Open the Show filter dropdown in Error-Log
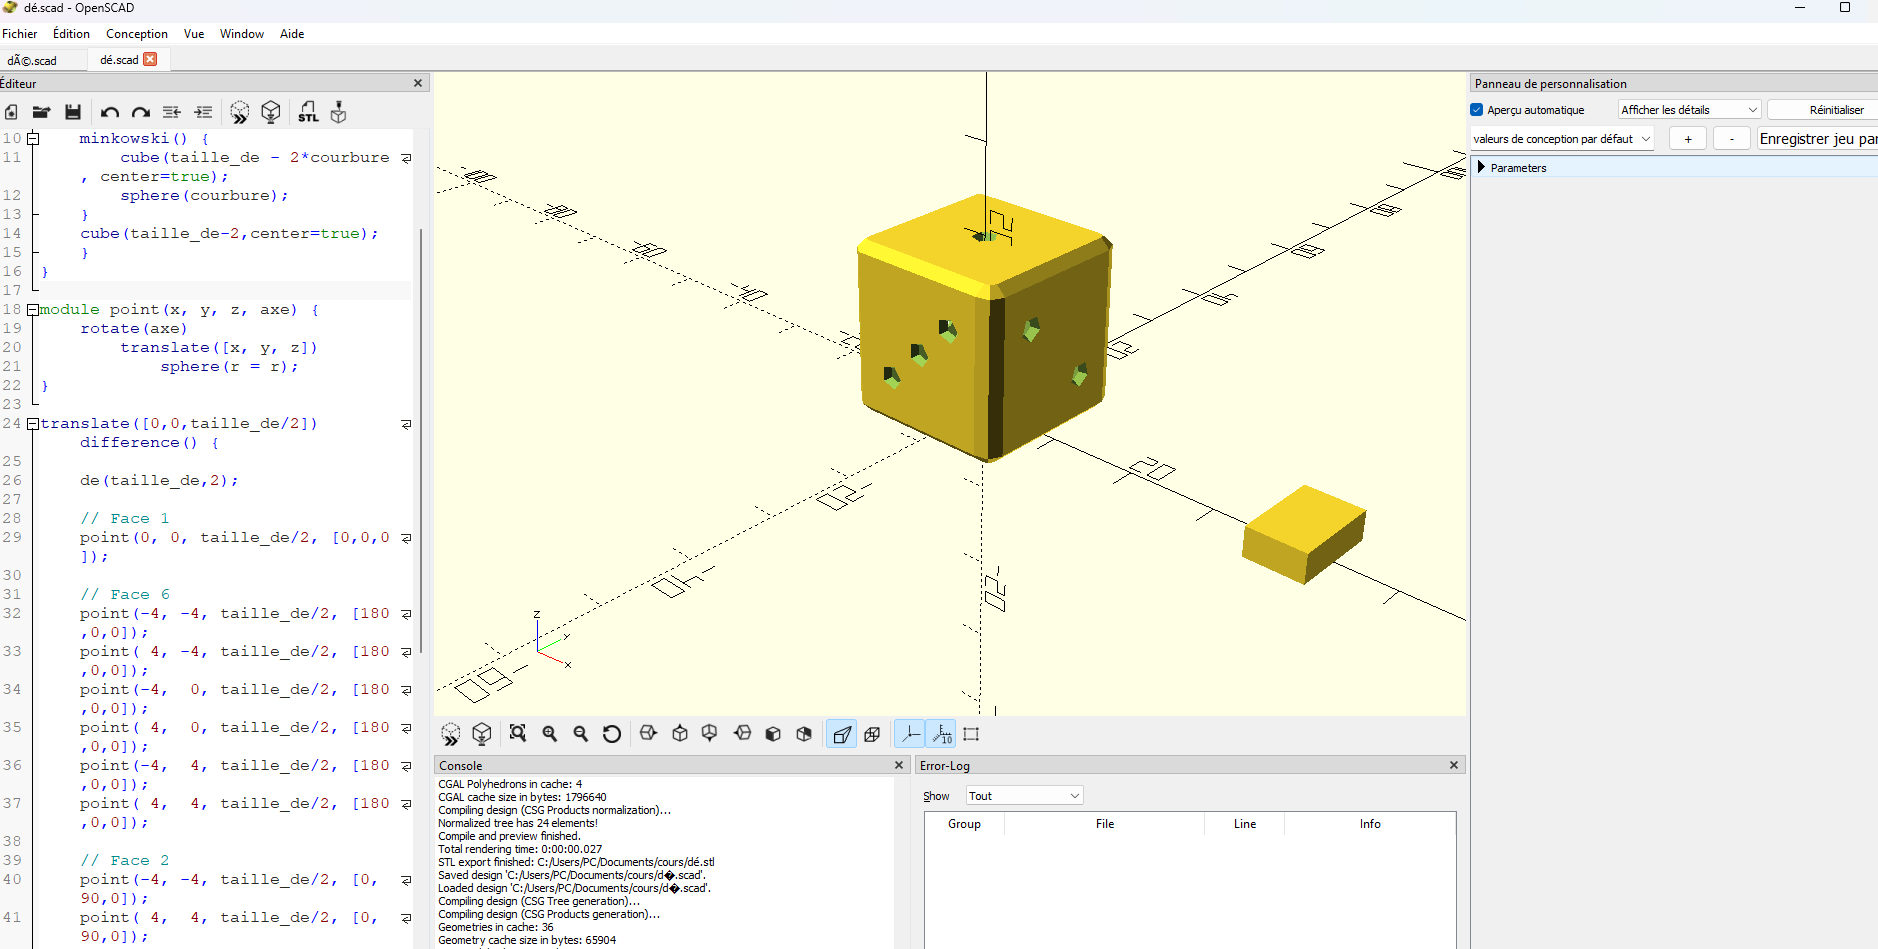The image size is (1878, 949). (x=1024, y=796)
